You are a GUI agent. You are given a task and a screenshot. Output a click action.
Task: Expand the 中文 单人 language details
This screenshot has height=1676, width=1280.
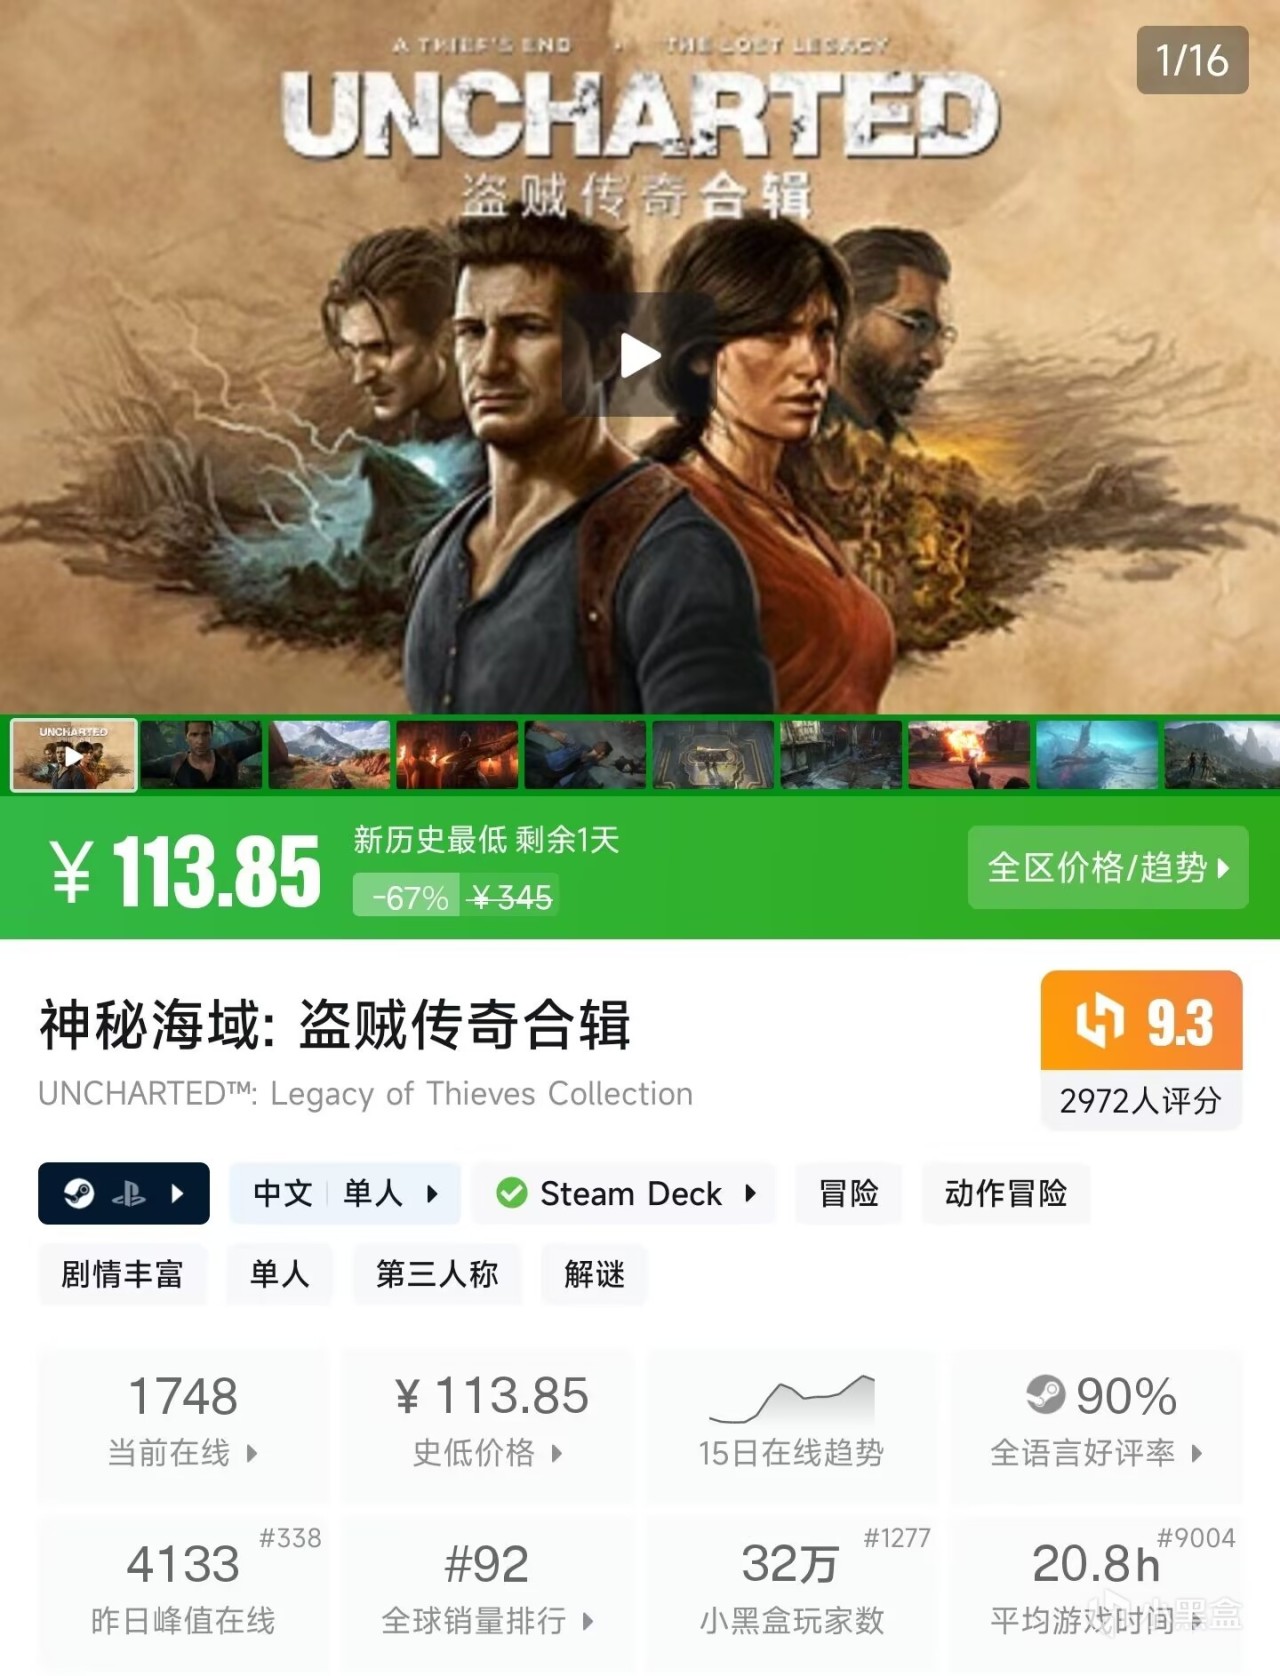(x=345, y=1193)
